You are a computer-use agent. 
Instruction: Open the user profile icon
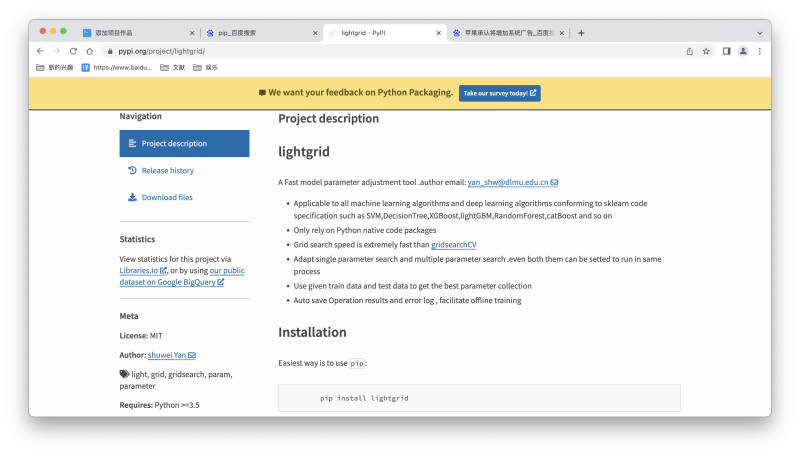743,51
